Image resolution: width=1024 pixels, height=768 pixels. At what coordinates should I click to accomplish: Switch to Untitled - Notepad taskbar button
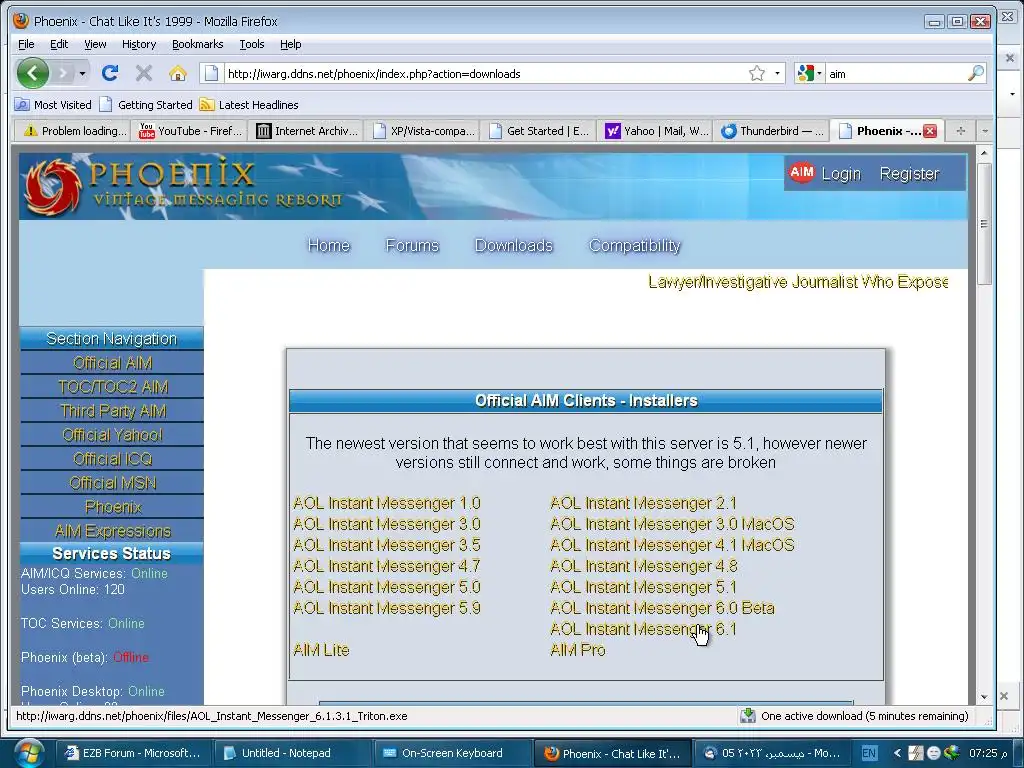point(292,753)
